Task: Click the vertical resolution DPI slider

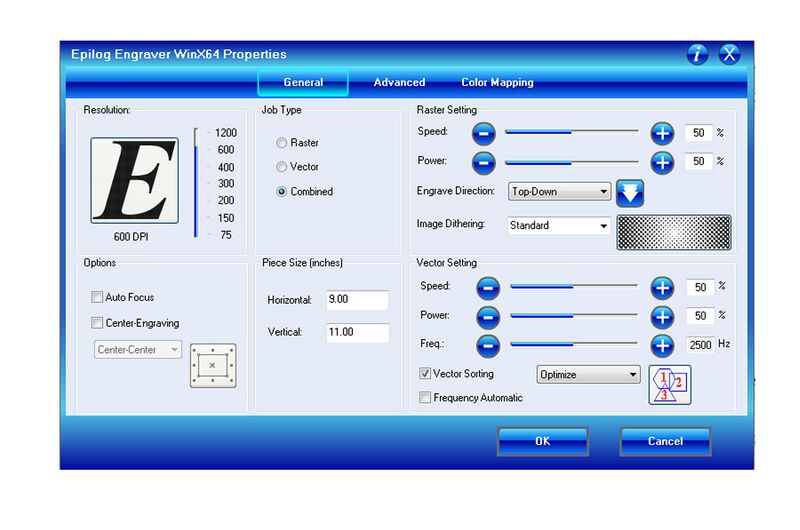Action: 195,183
